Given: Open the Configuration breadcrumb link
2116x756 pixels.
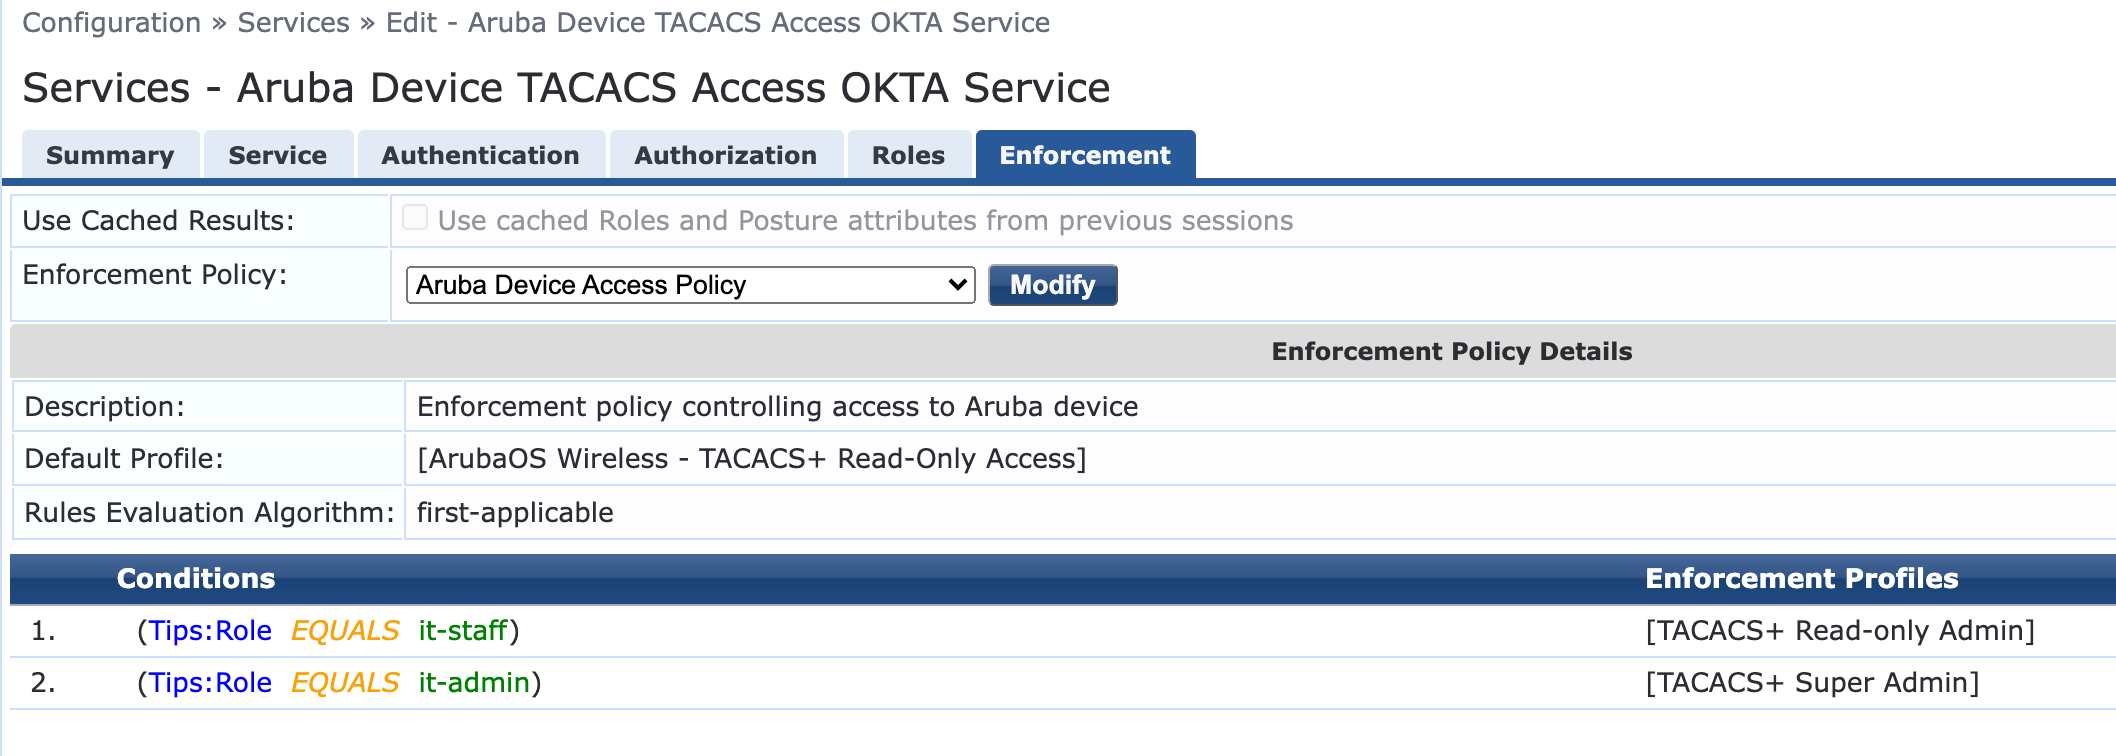Looking at the screenshot, I should point(110,22).
